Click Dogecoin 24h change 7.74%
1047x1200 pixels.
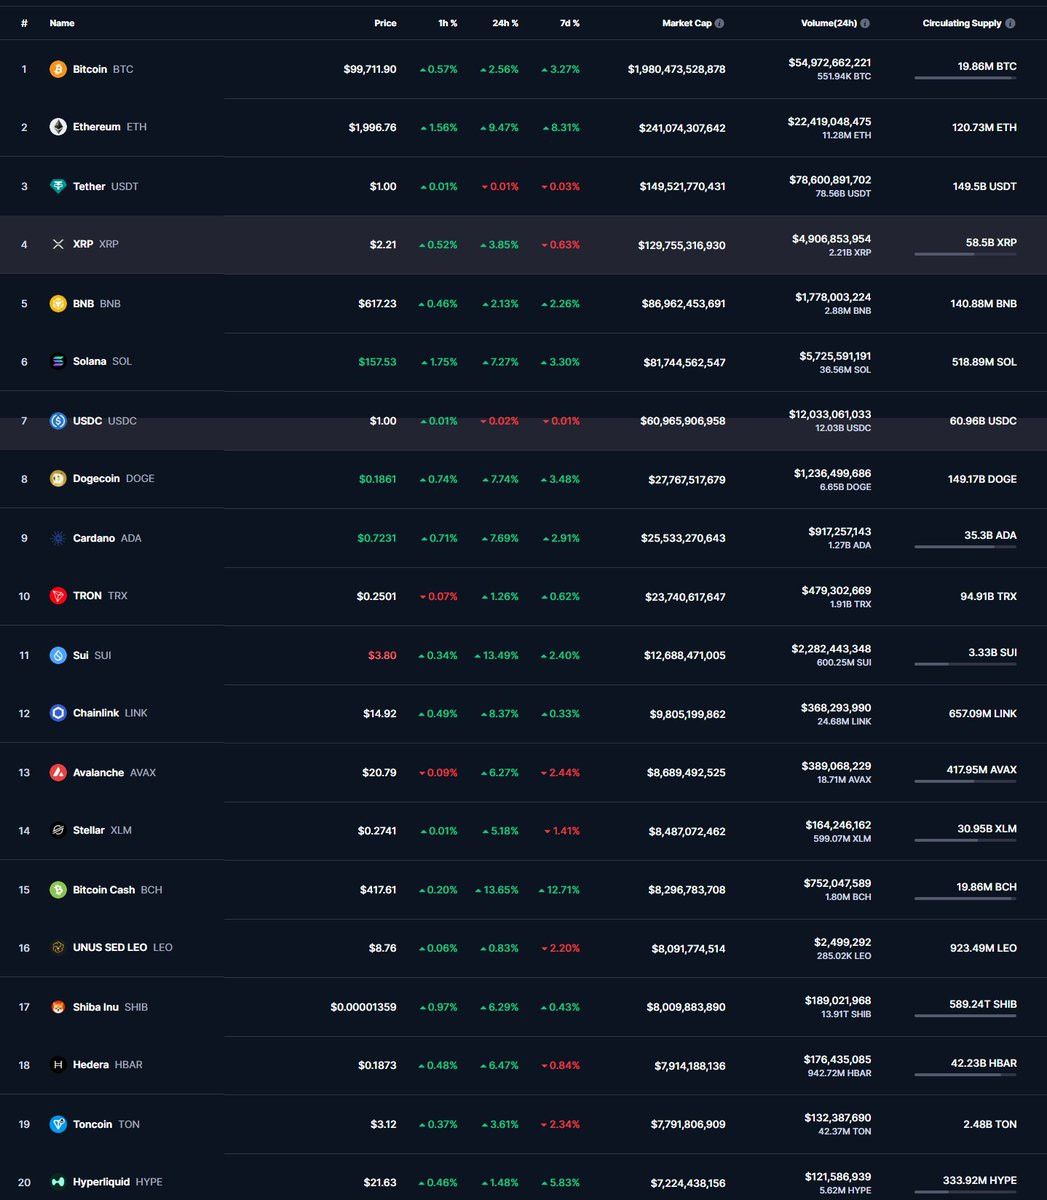[x=500, y=479]
